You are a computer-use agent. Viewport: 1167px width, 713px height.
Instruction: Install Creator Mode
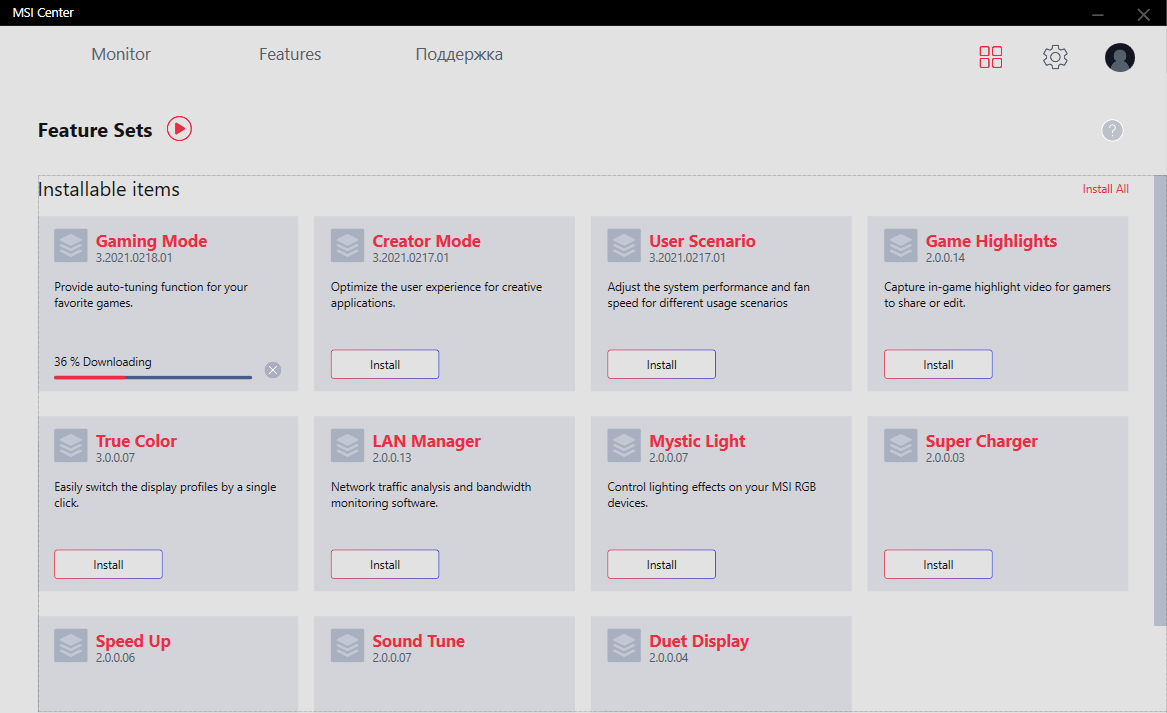point(385,365)
